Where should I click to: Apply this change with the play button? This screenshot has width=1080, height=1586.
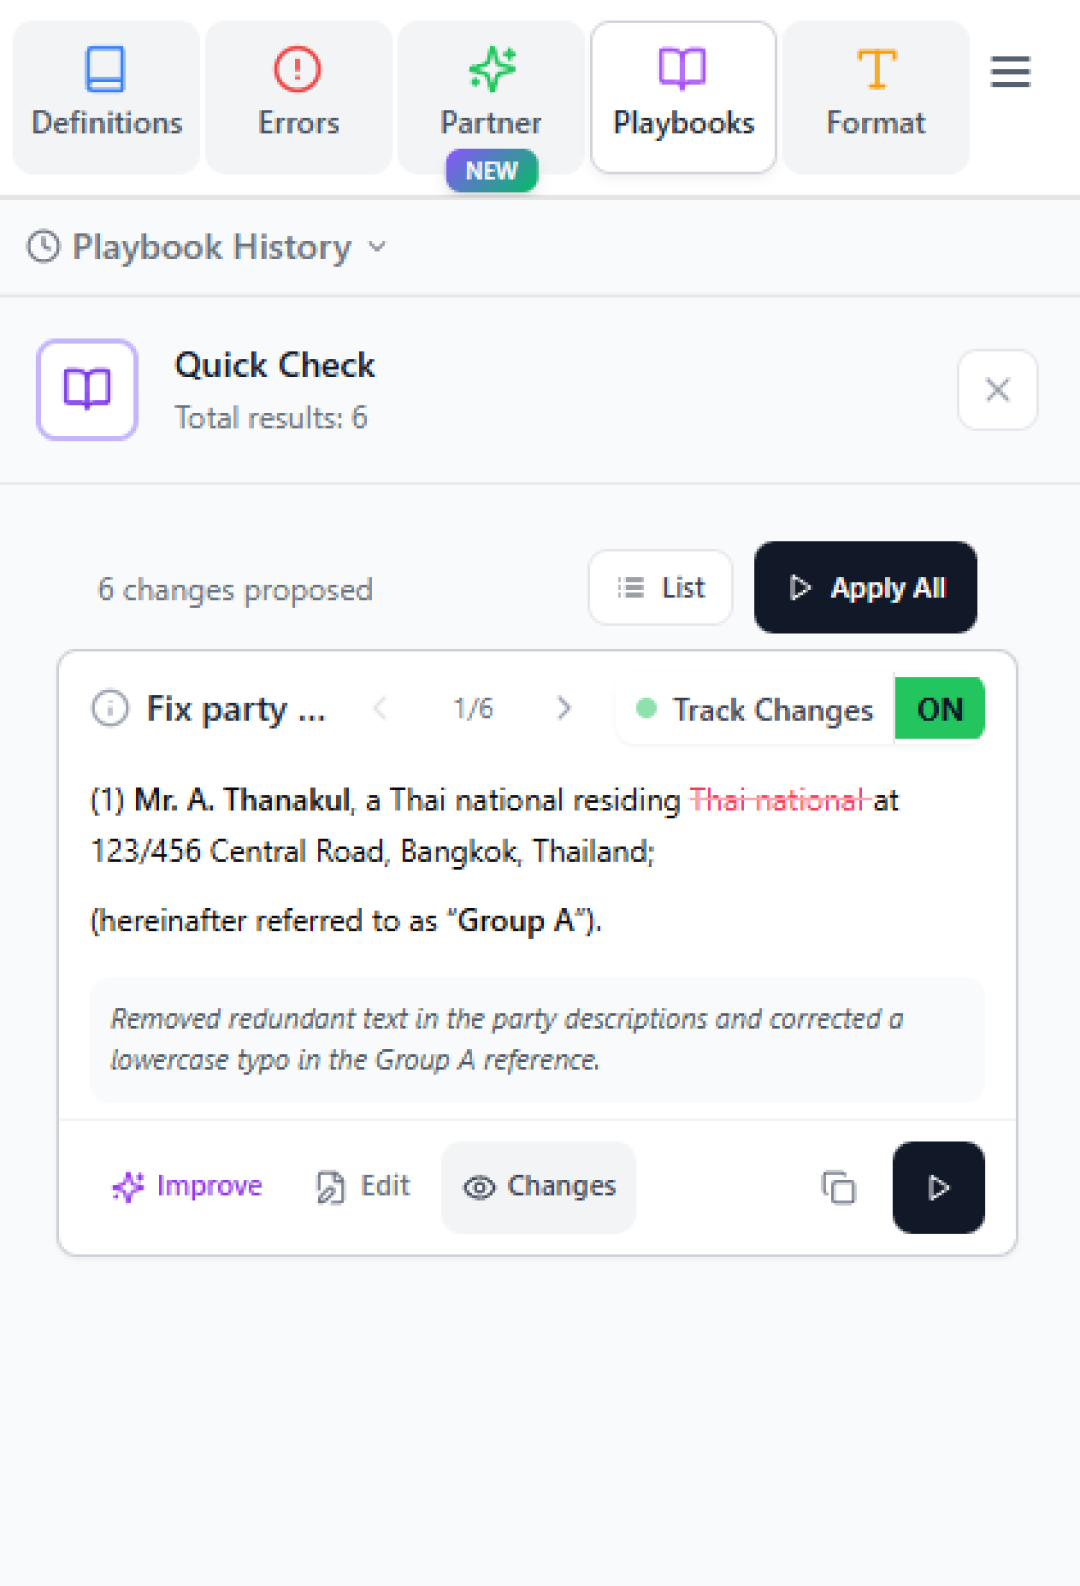[x=938, y=1187]
